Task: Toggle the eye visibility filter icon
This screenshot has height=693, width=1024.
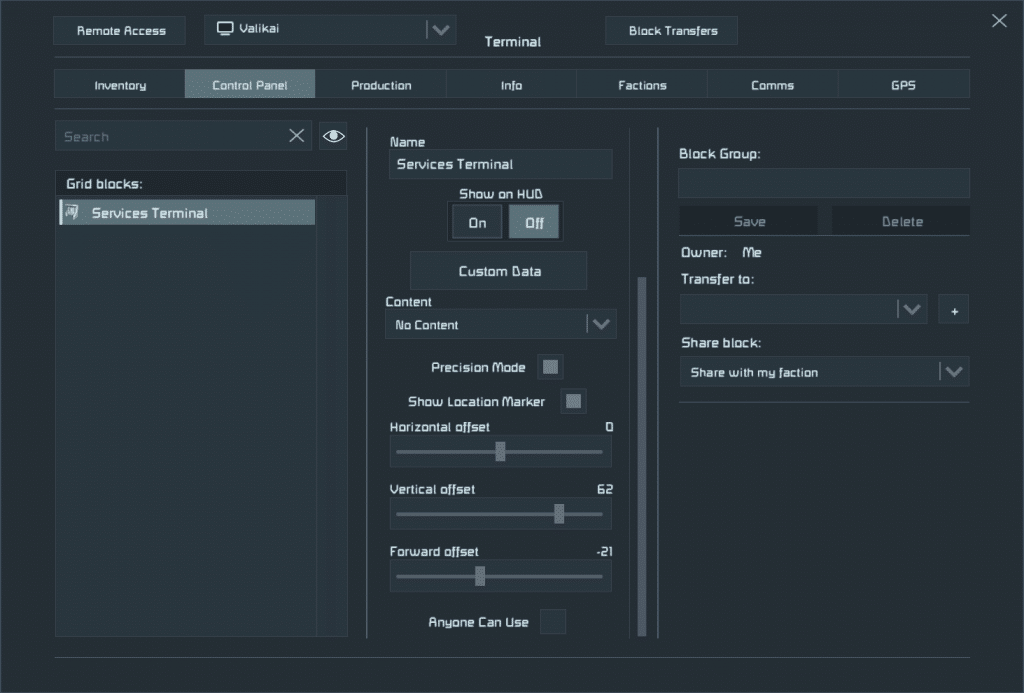Action: pyautogui.click(x=333, y=136)
